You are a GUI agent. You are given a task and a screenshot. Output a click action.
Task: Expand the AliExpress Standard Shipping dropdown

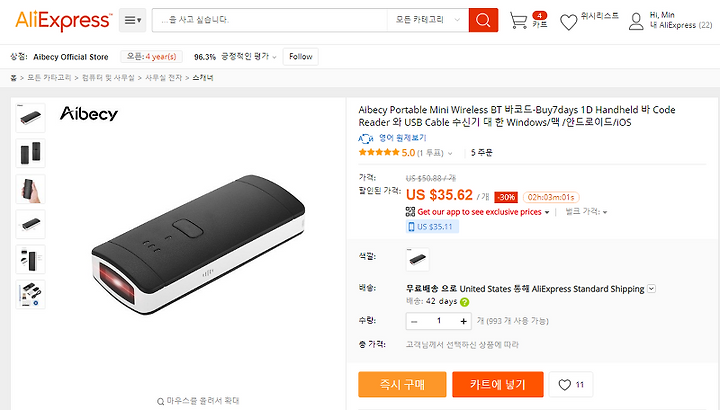click(x=652, y=289)
